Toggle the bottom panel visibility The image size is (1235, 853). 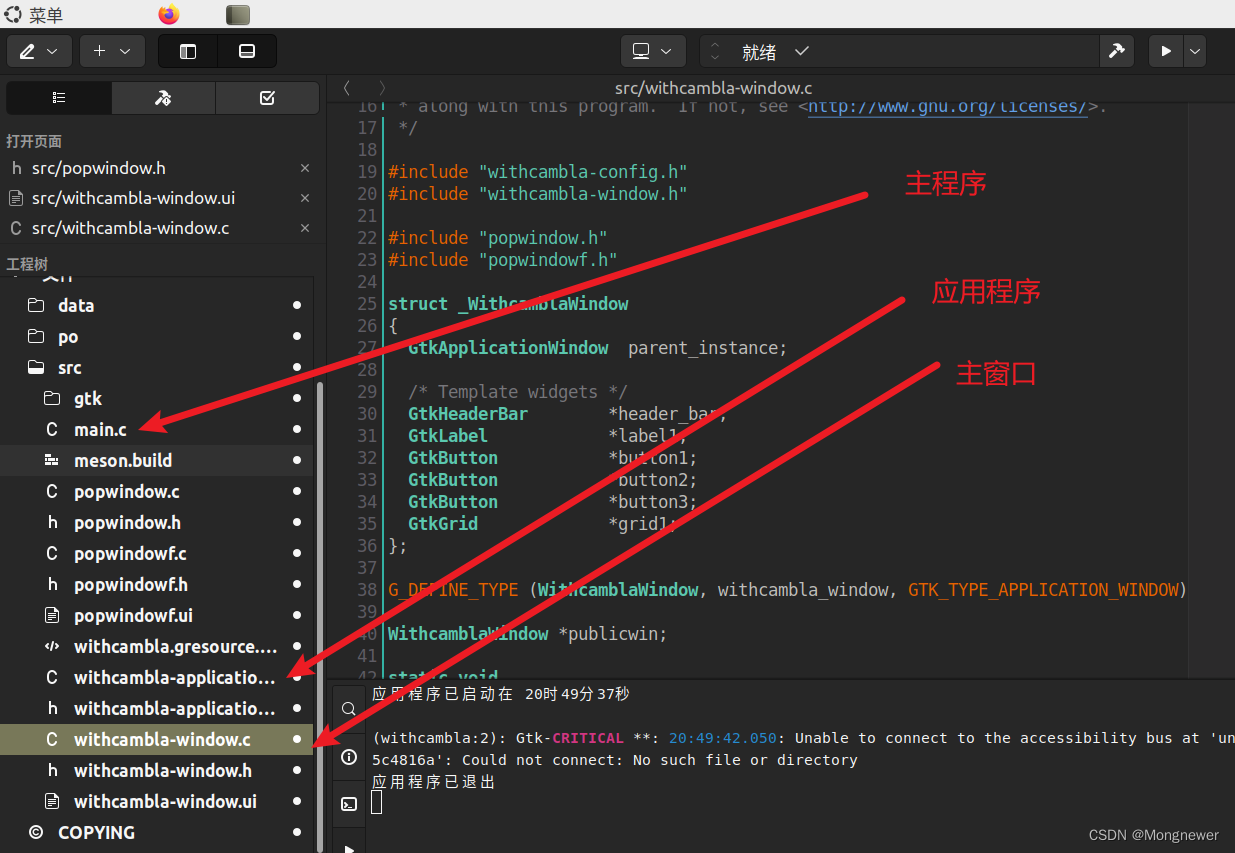point(246,51)
